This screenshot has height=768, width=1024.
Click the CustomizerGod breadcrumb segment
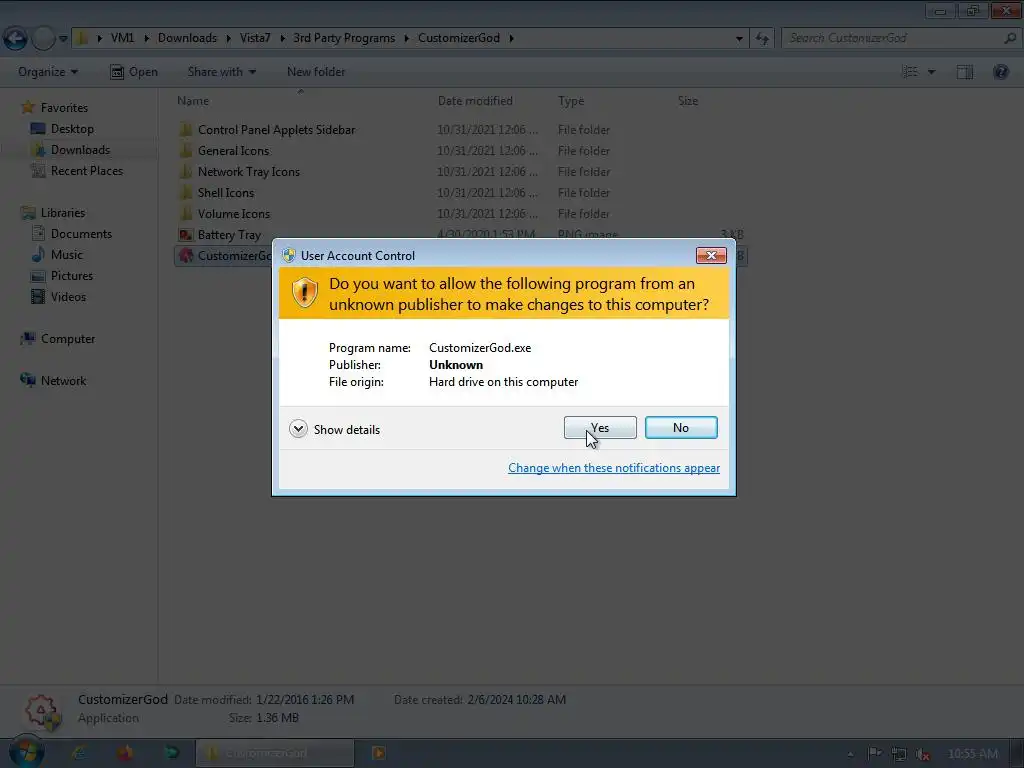tap(458, 38)
